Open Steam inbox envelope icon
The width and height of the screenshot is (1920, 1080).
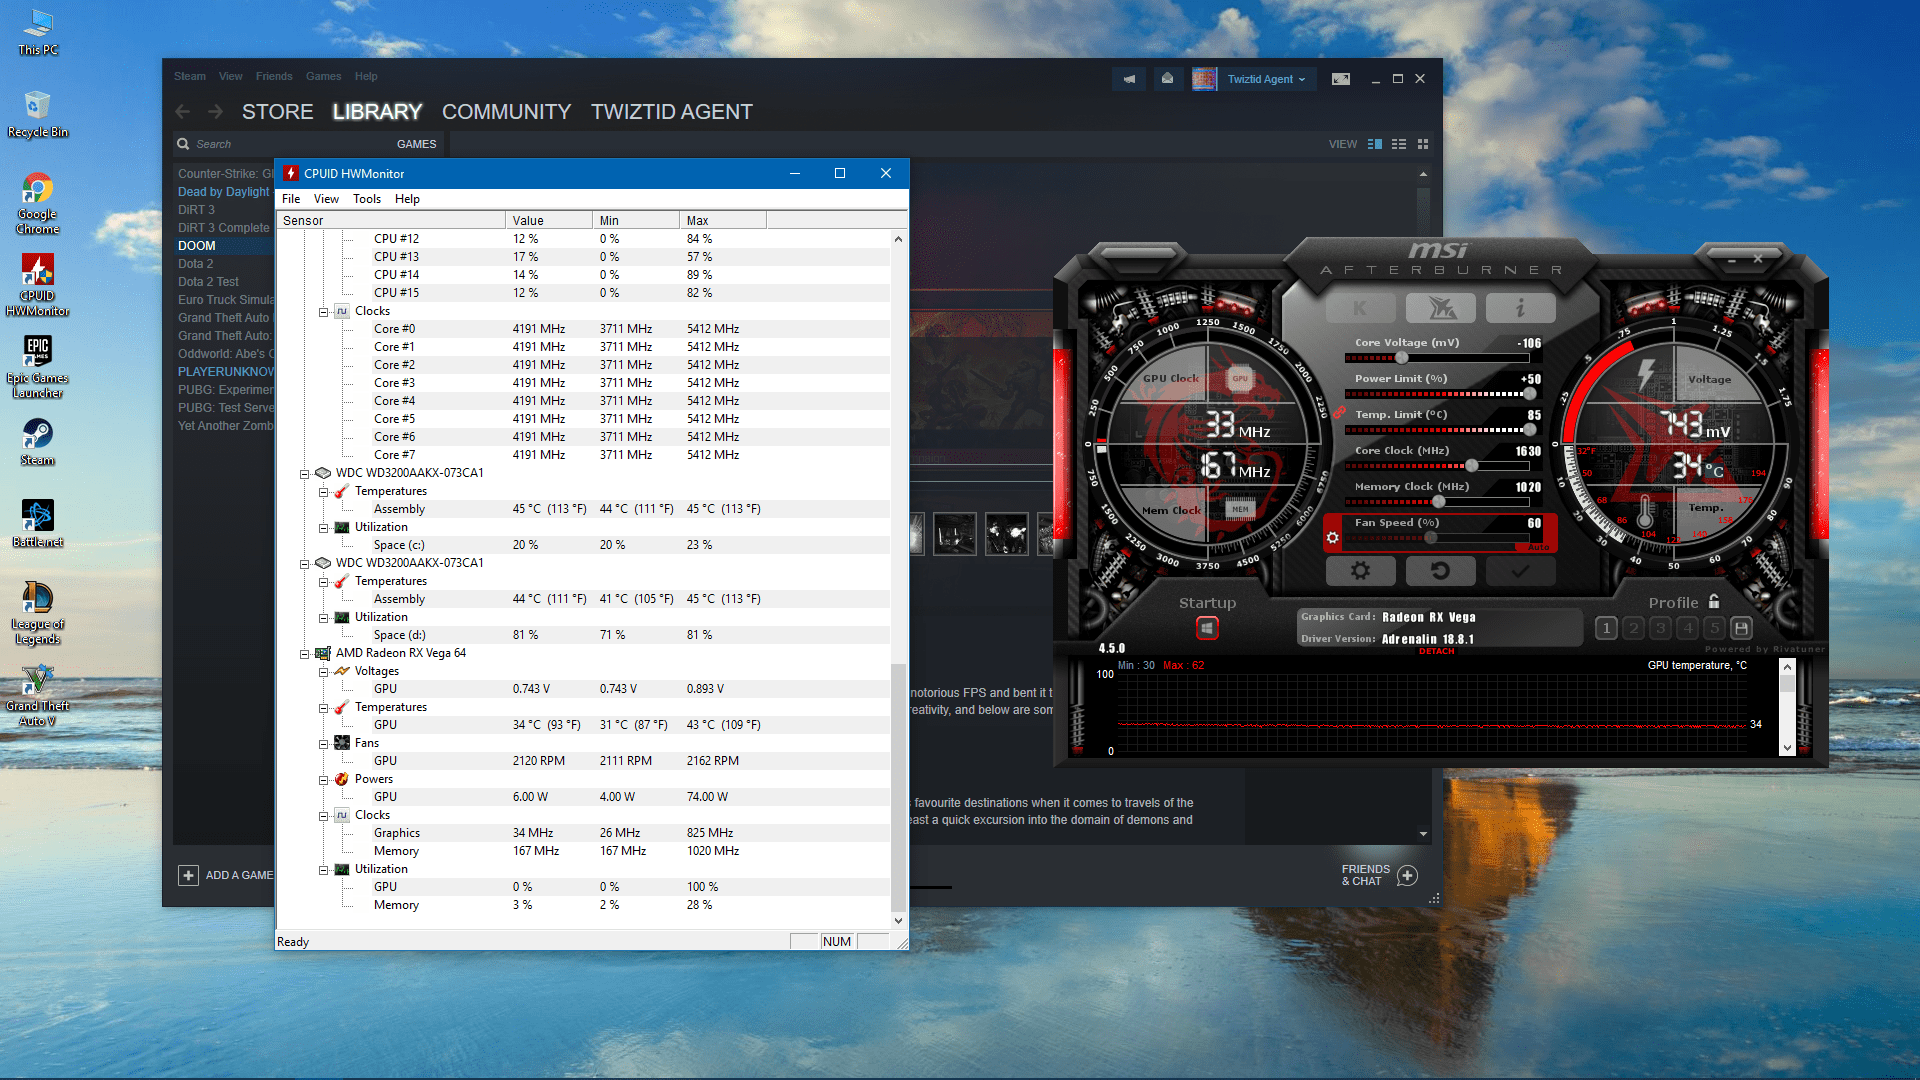[1167, 79]
